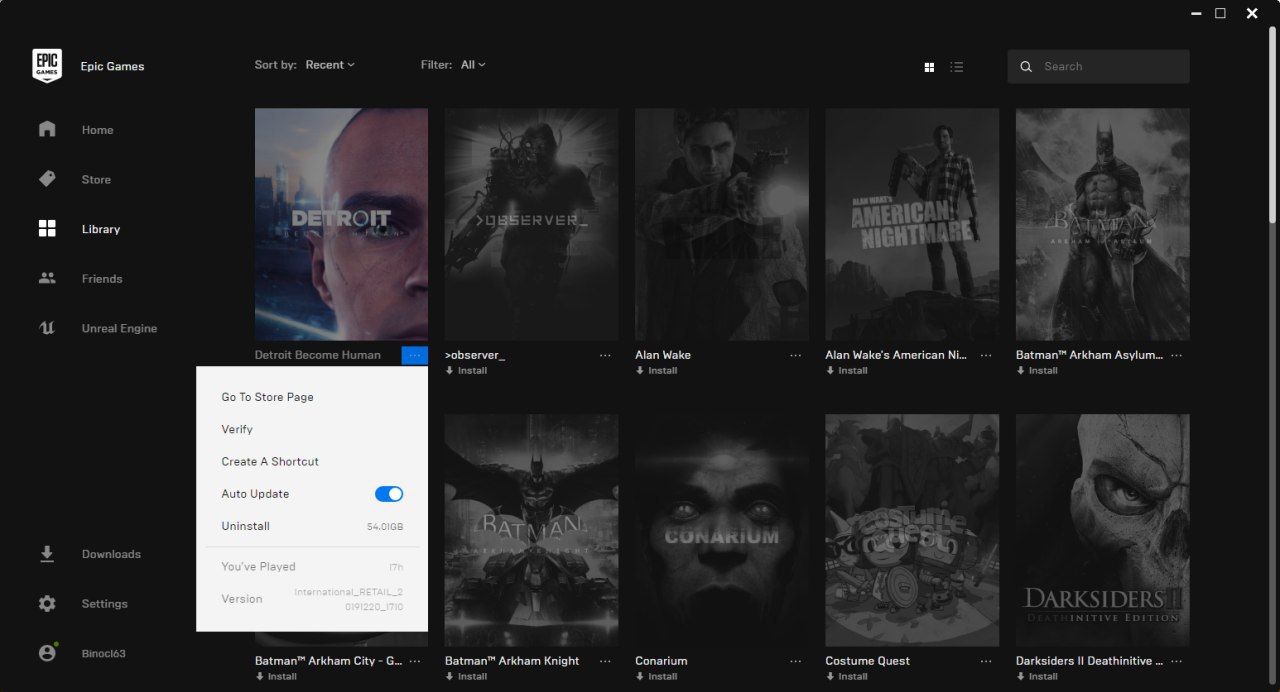Expand the Sort by Recent dropdown
The height and width of the screenshot is (692, 1280).
(x=330, y=65)
